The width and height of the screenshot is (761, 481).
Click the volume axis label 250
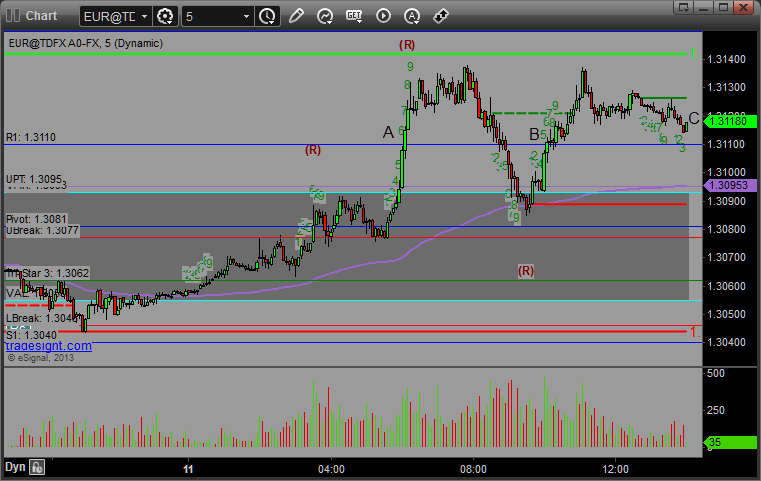(716, 410)
